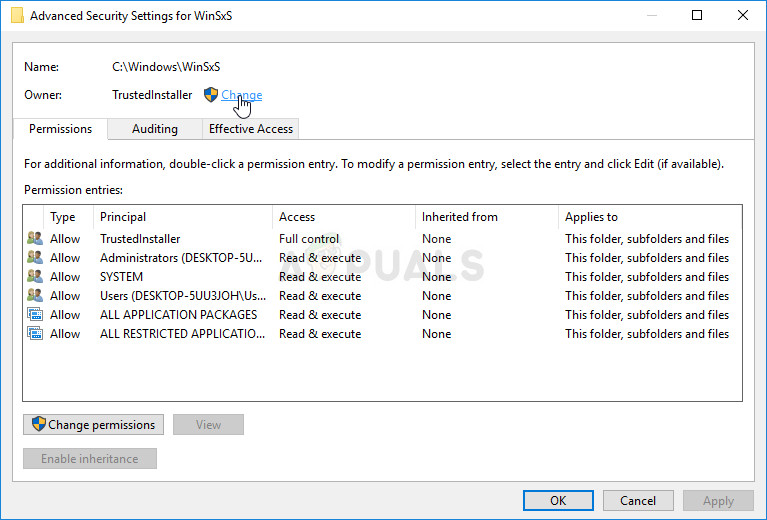
Task: Click the Enable inheritance button
Action: 90,459
